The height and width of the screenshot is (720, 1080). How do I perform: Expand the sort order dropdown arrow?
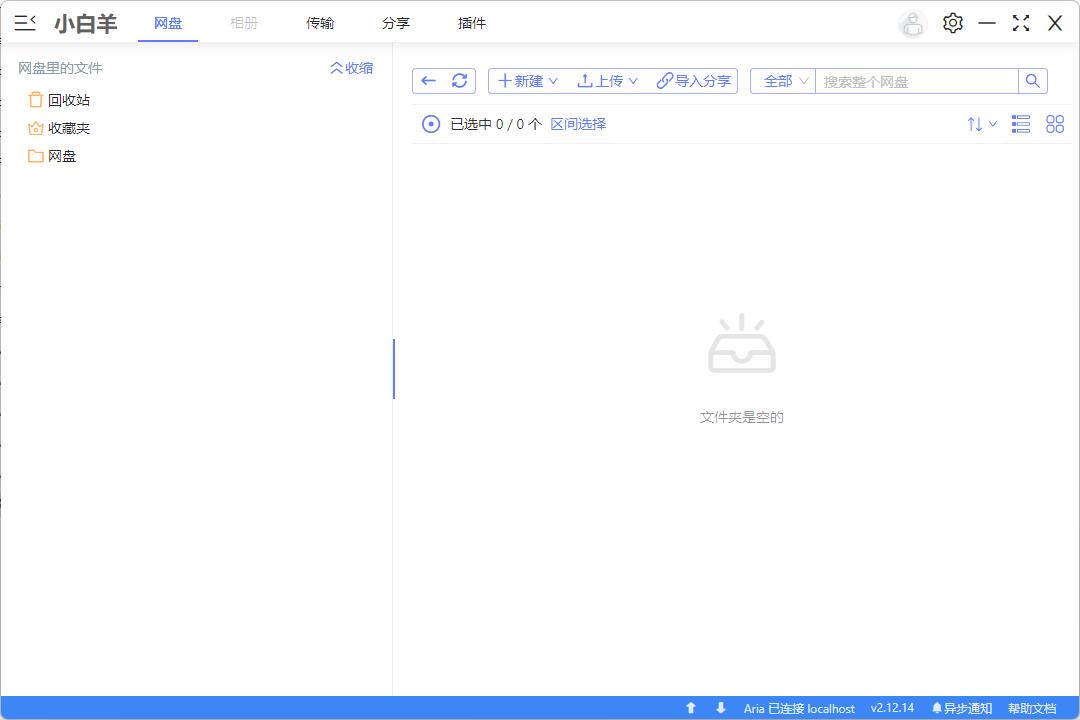(x=980, y=124)
